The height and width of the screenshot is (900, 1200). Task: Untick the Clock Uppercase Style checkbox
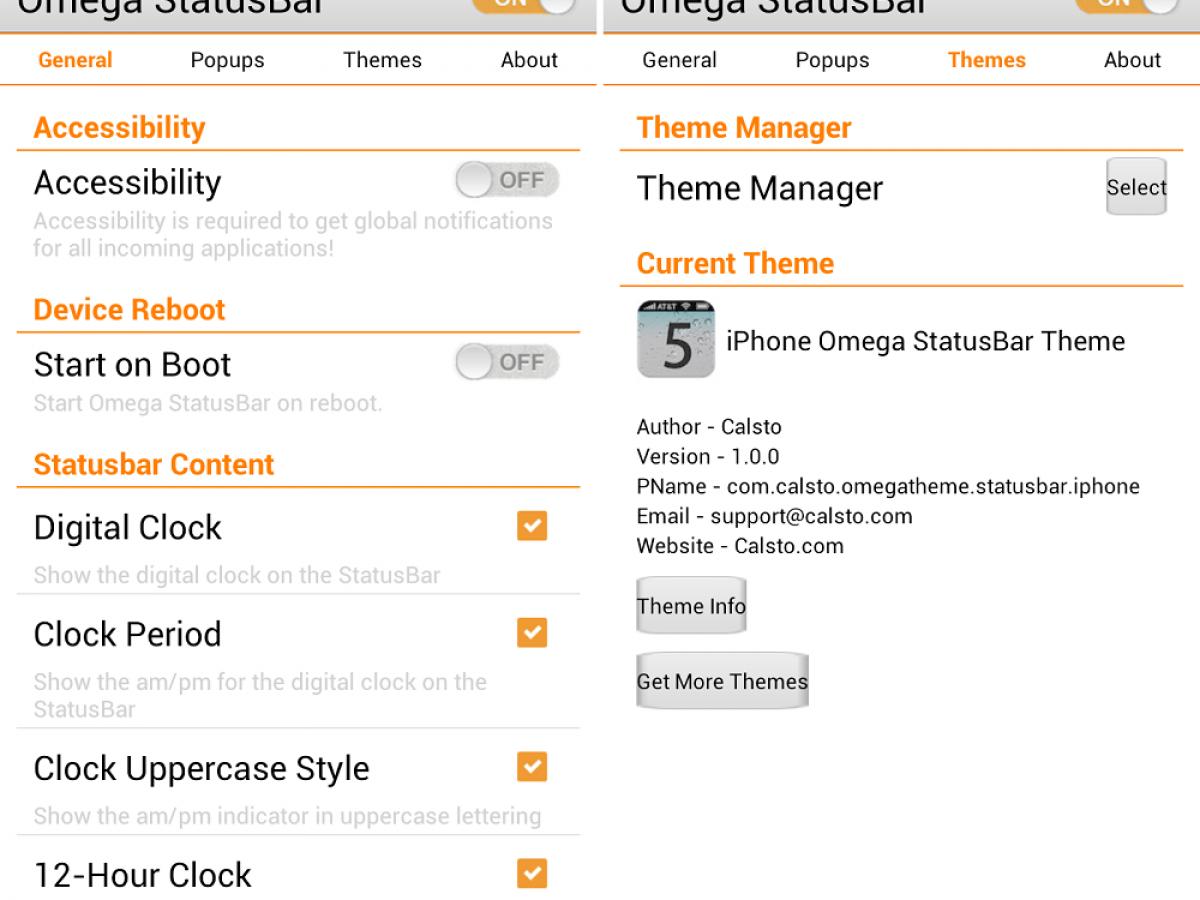532,767
